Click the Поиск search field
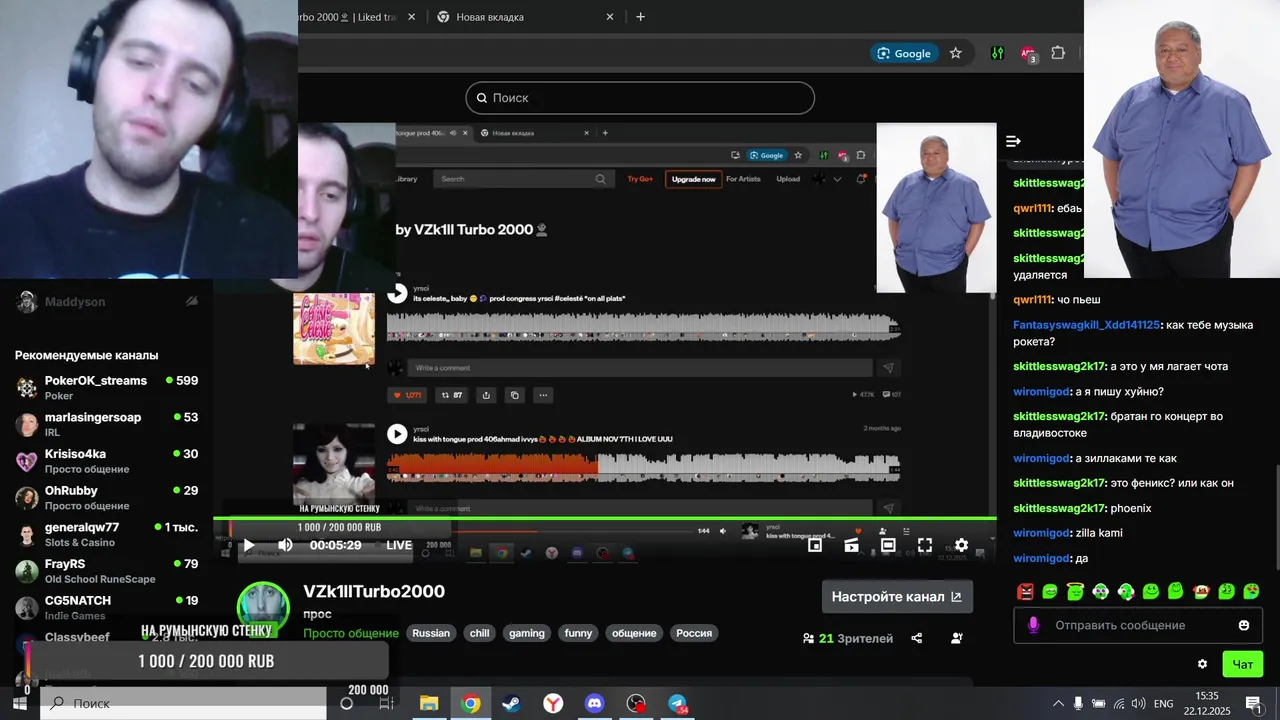This screenshot has width=1280, height=720. point(640,98)
